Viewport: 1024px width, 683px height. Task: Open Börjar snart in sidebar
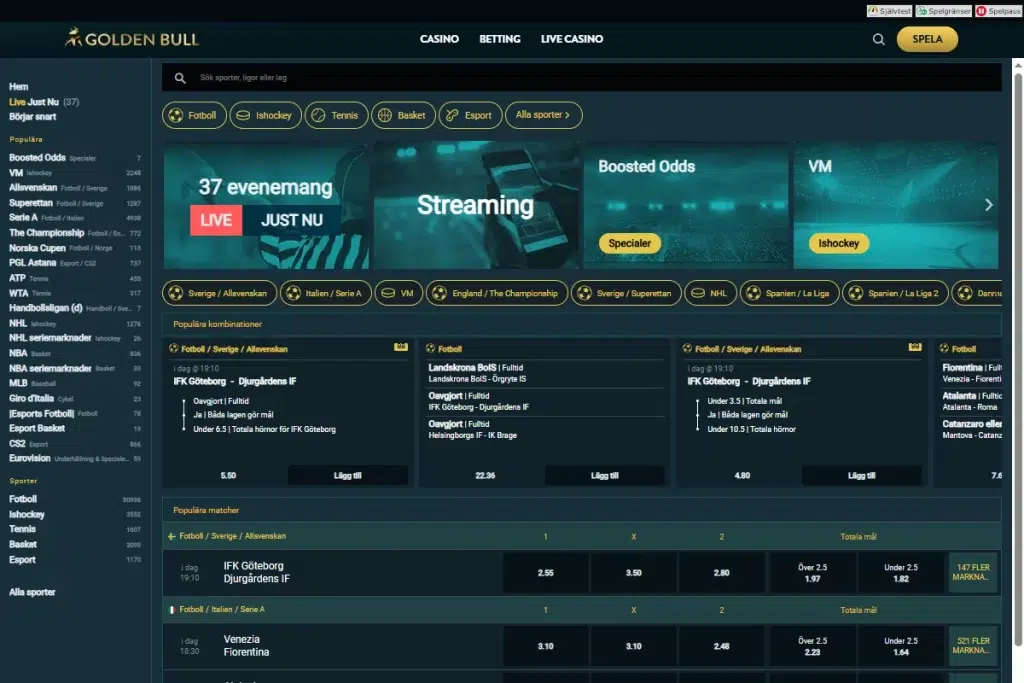(33, 117)
